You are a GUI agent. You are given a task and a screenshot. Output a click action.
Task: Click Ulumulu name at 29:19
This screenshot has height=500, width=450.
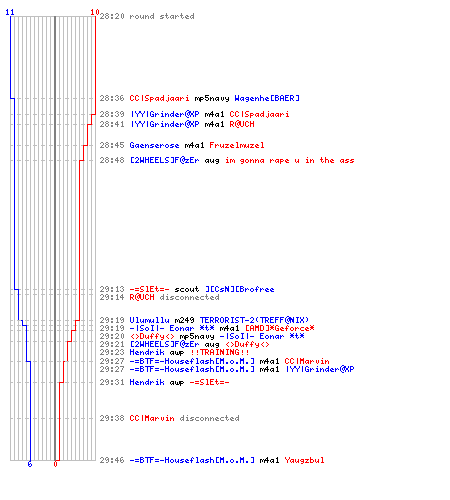pyautogui.click(x=149, y=320)
